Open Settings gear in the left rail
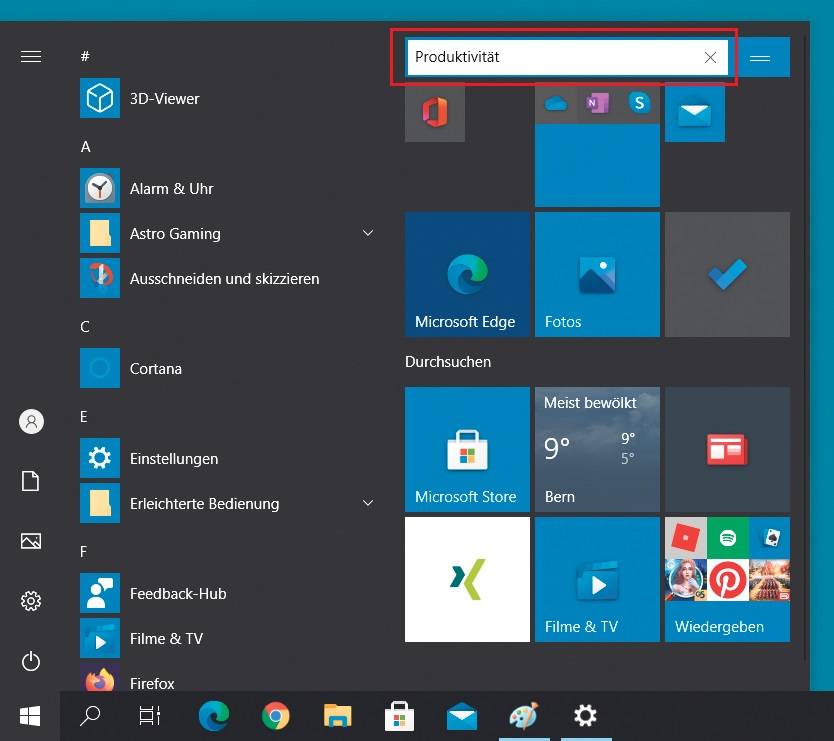The image size is (834, 741). tap(31, 601)
